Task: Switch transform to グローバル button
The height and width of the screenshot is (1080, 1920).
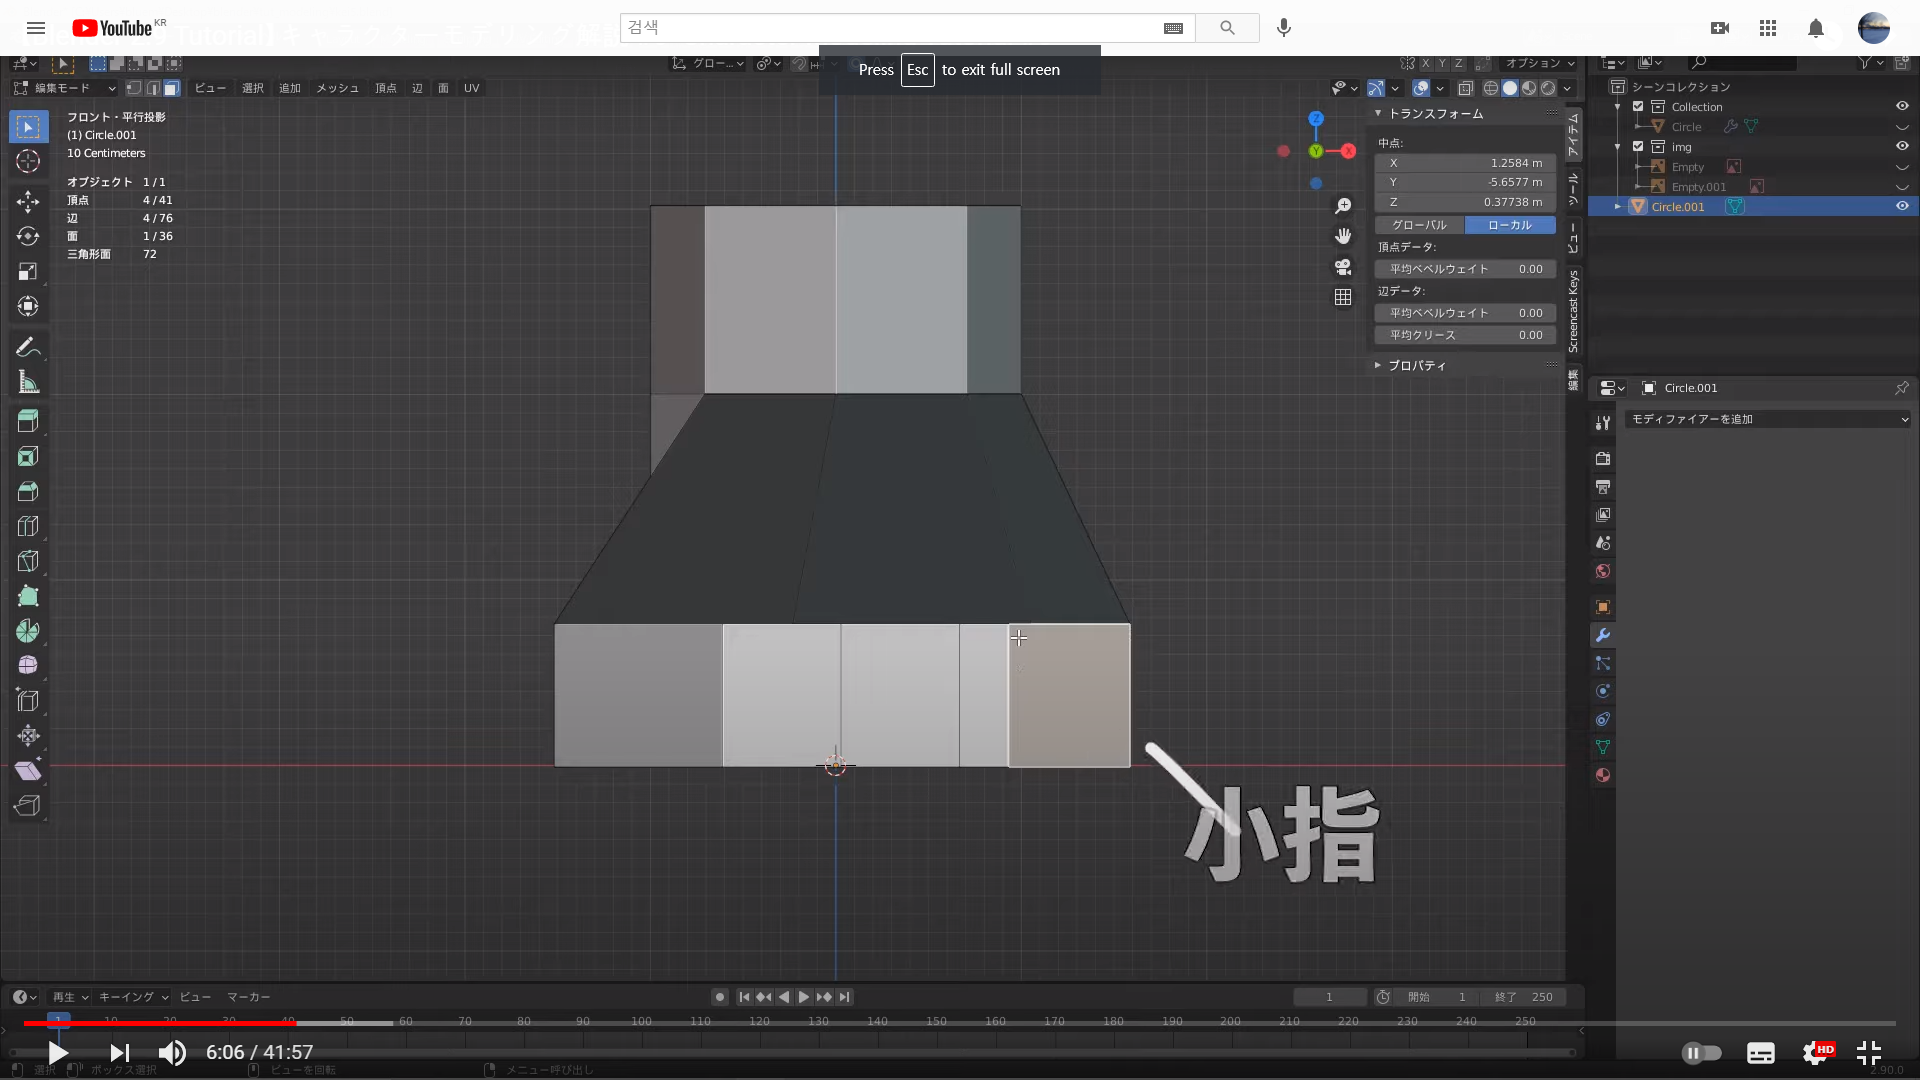Action: click(1419, 225)
